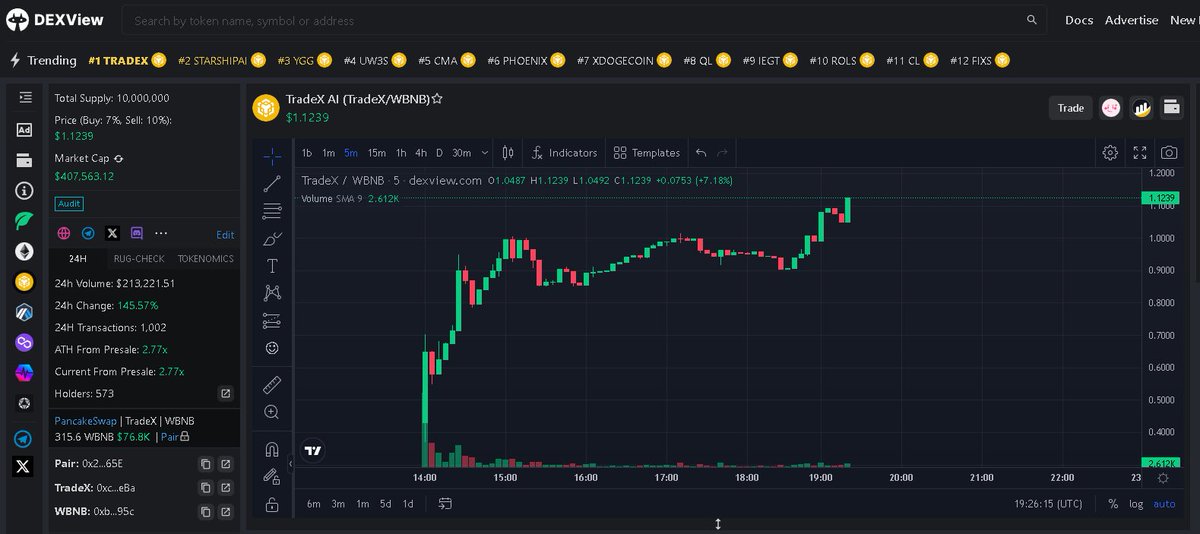
Task: Open chart settings gear
Action: (1110, 153)
